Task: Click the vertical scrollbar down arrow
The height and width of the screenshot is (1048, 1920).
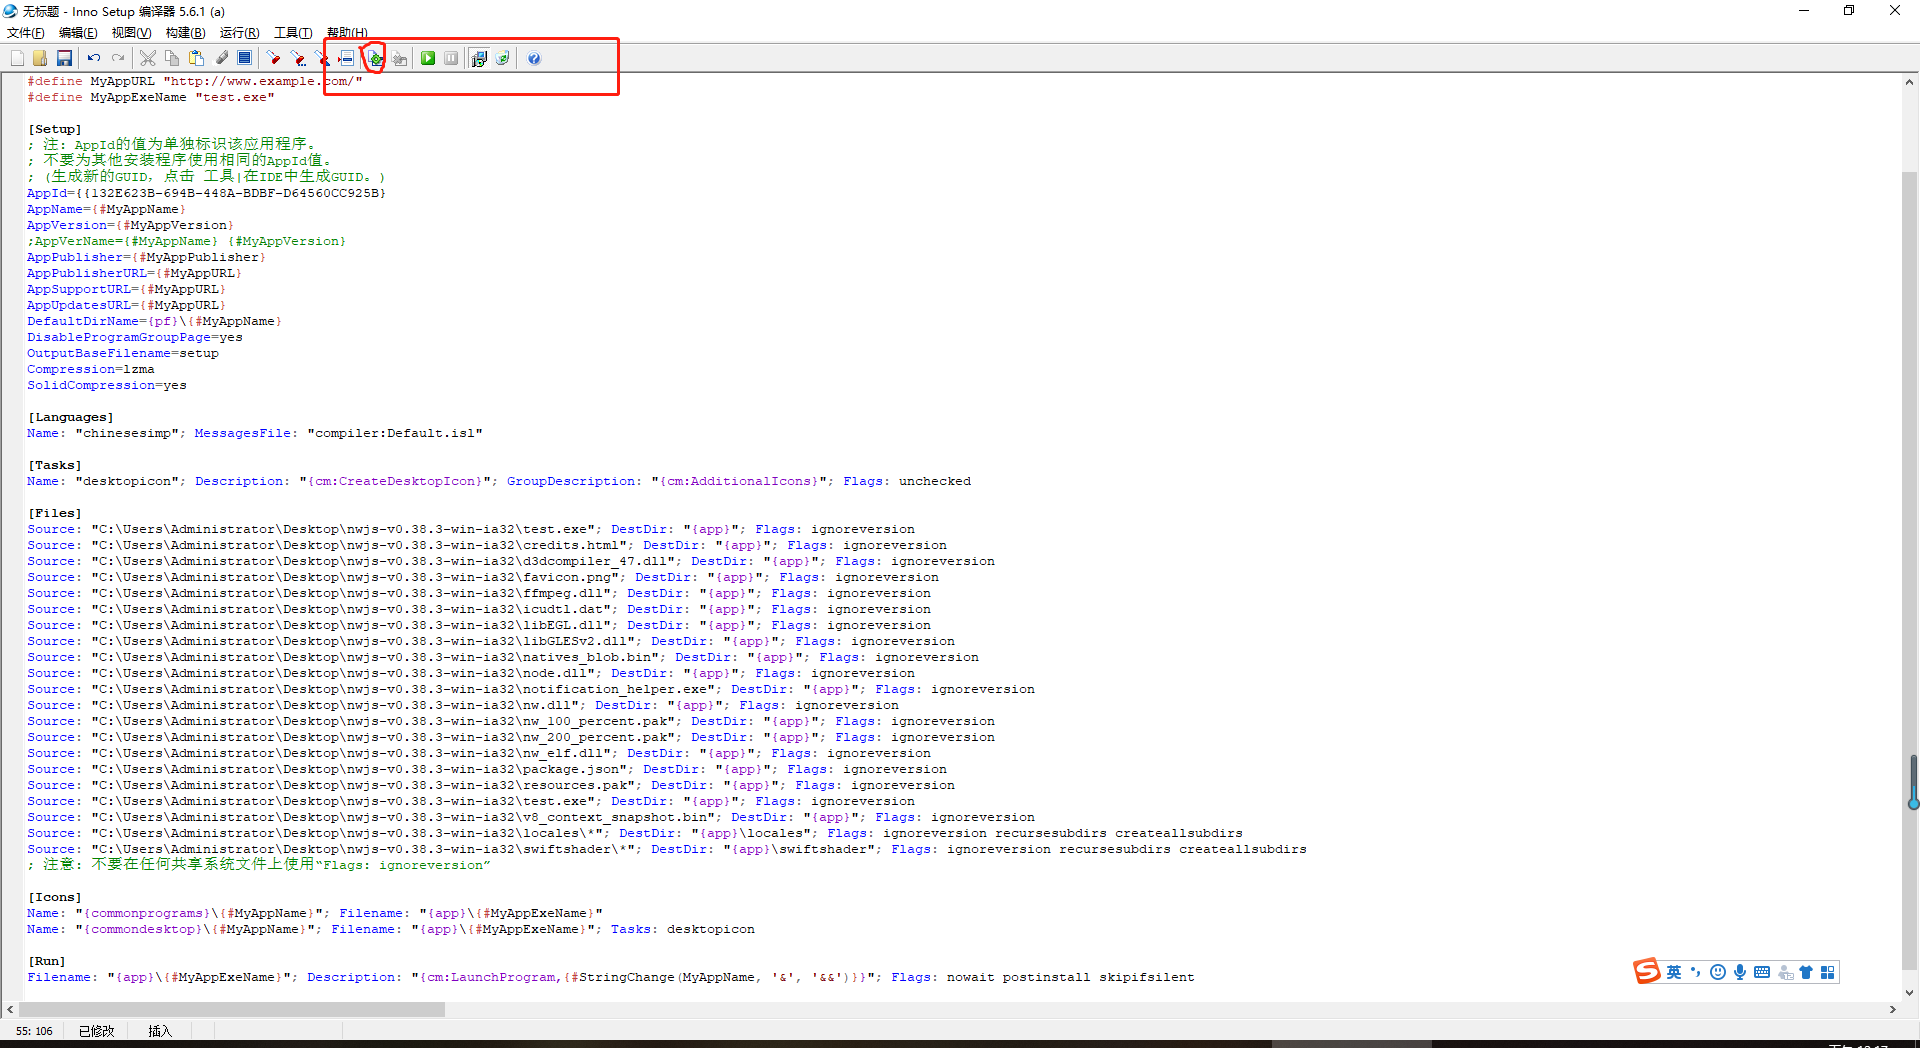Action: (x=1910, y=993)
